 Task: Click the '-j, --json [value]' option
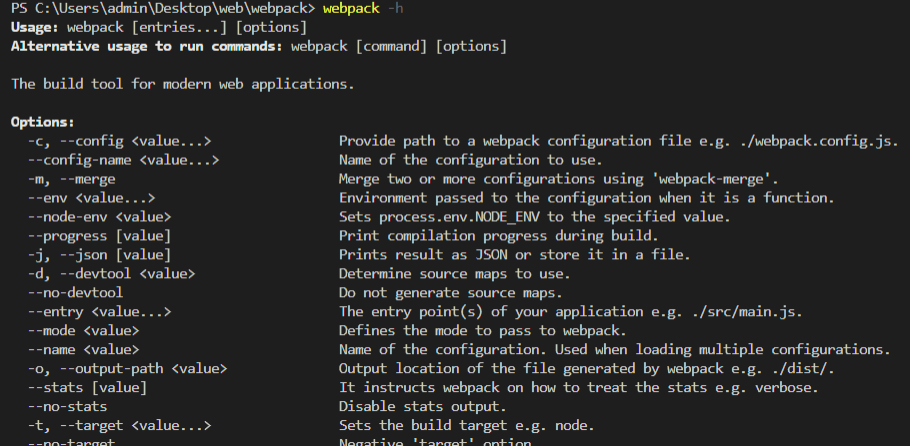(x=99, y=255)
